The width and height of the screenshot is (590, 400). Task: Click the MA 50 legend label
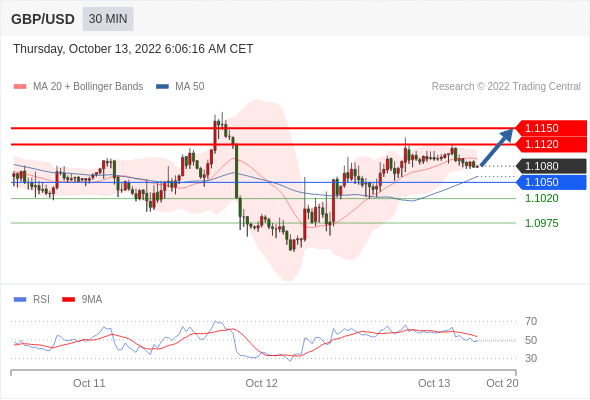pos(190,87)
